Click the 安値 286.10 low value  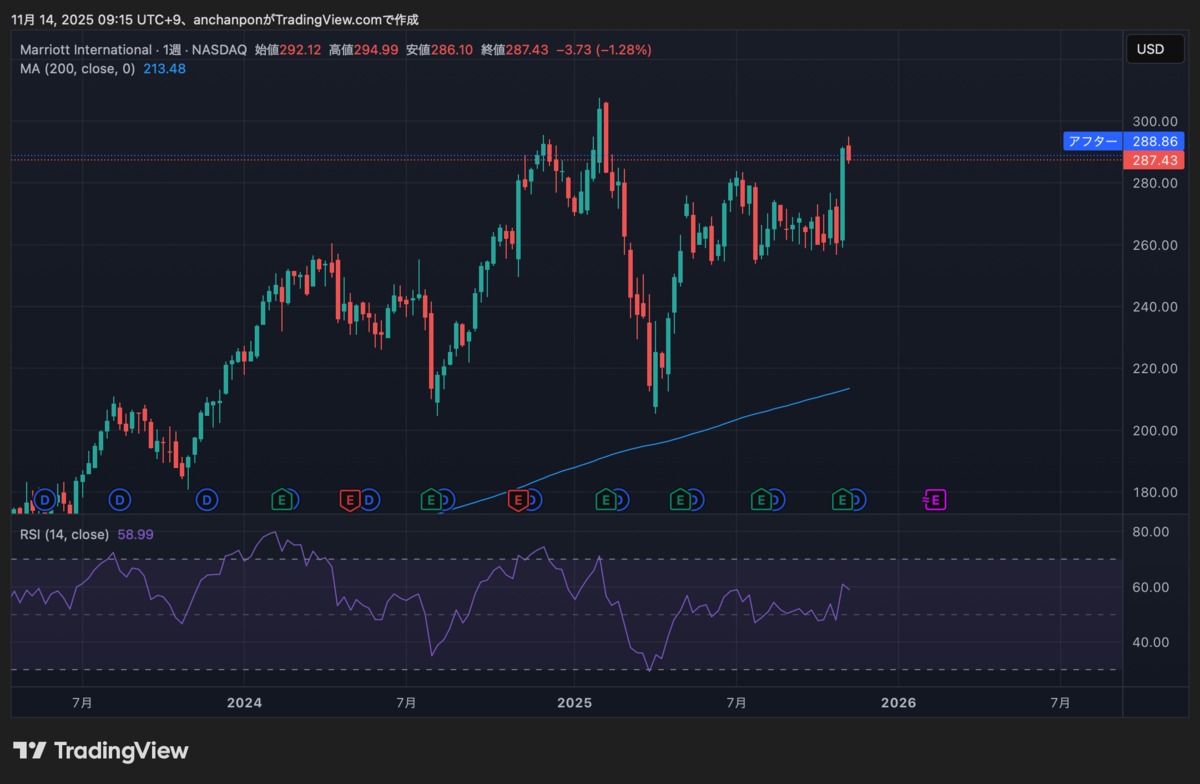coord(439,49)
